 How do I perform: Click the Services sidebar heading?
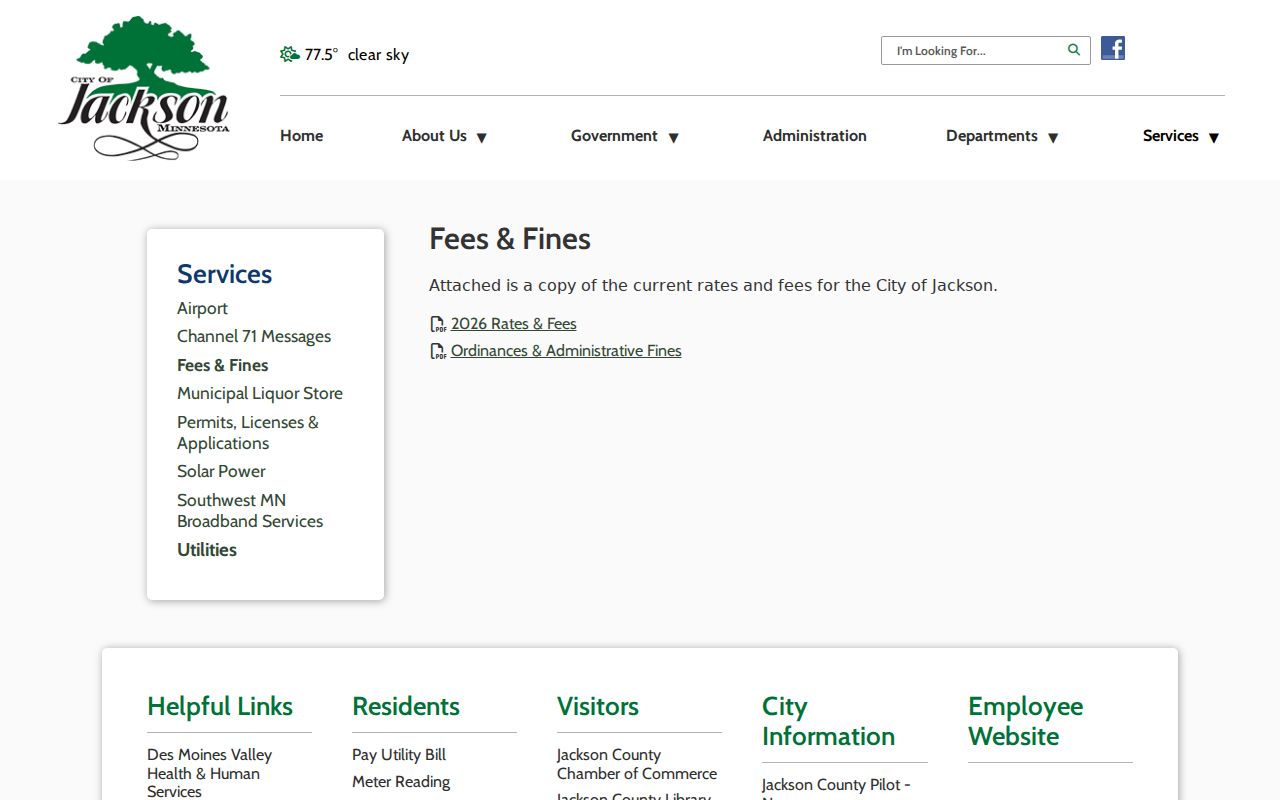pos(225,274)
